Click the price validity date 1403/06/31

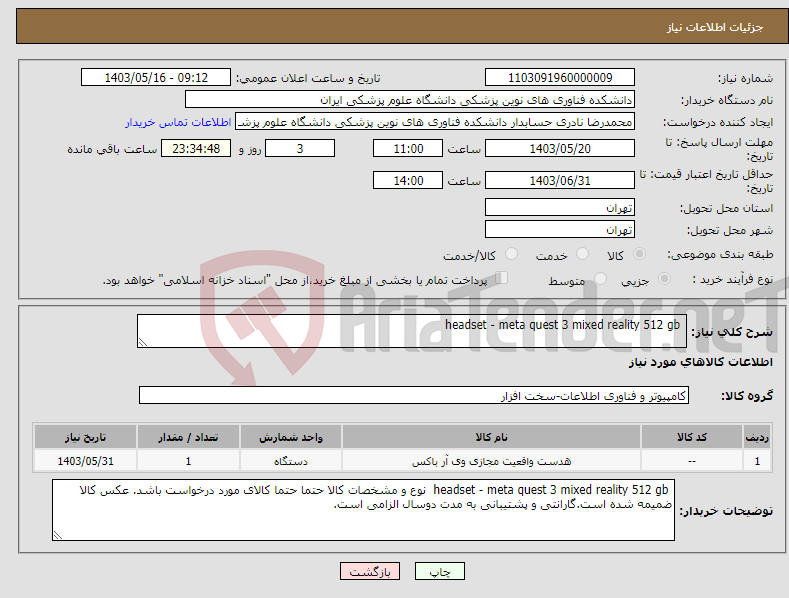tap(560, 180)
